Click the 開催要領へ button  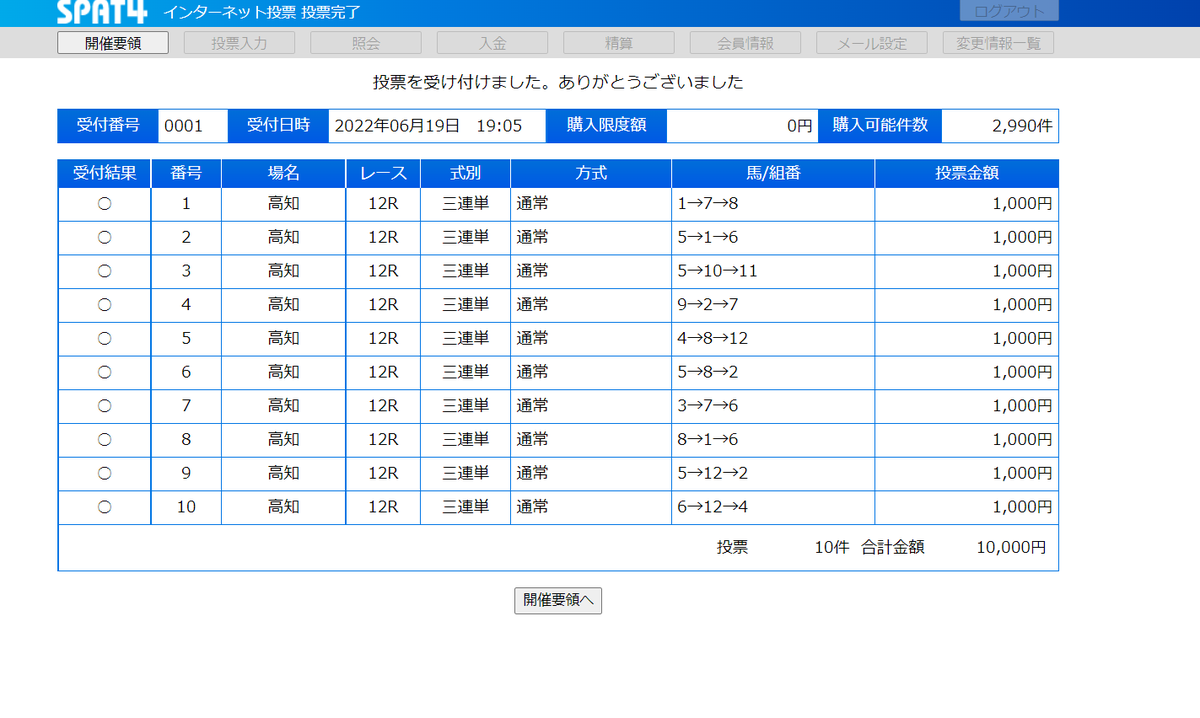558,600
